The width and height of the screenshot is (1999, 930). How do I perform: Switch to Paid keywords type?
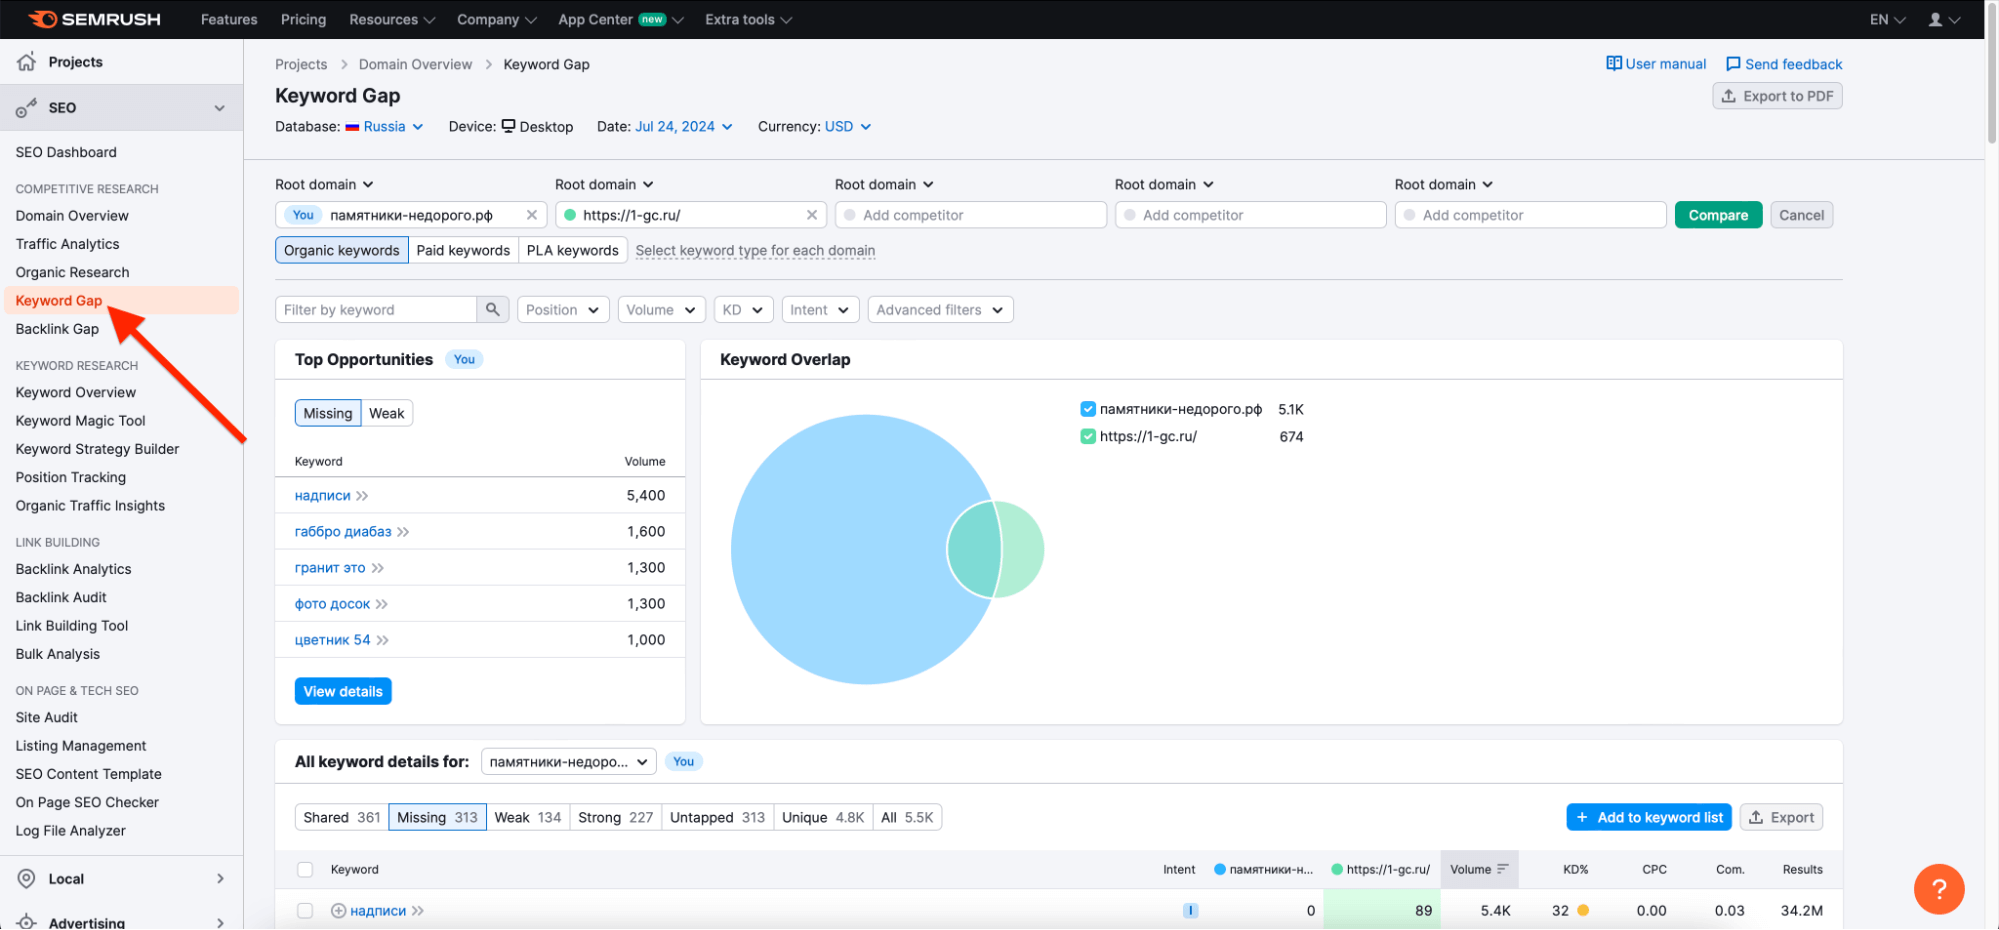463,250
